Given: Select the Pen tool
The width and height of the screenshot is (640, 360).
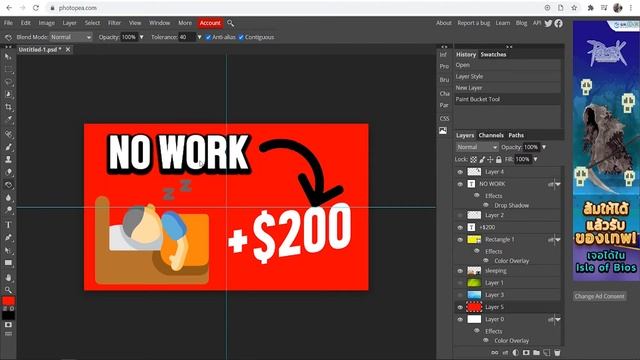Looking at the screenshot, I should 8,237.
